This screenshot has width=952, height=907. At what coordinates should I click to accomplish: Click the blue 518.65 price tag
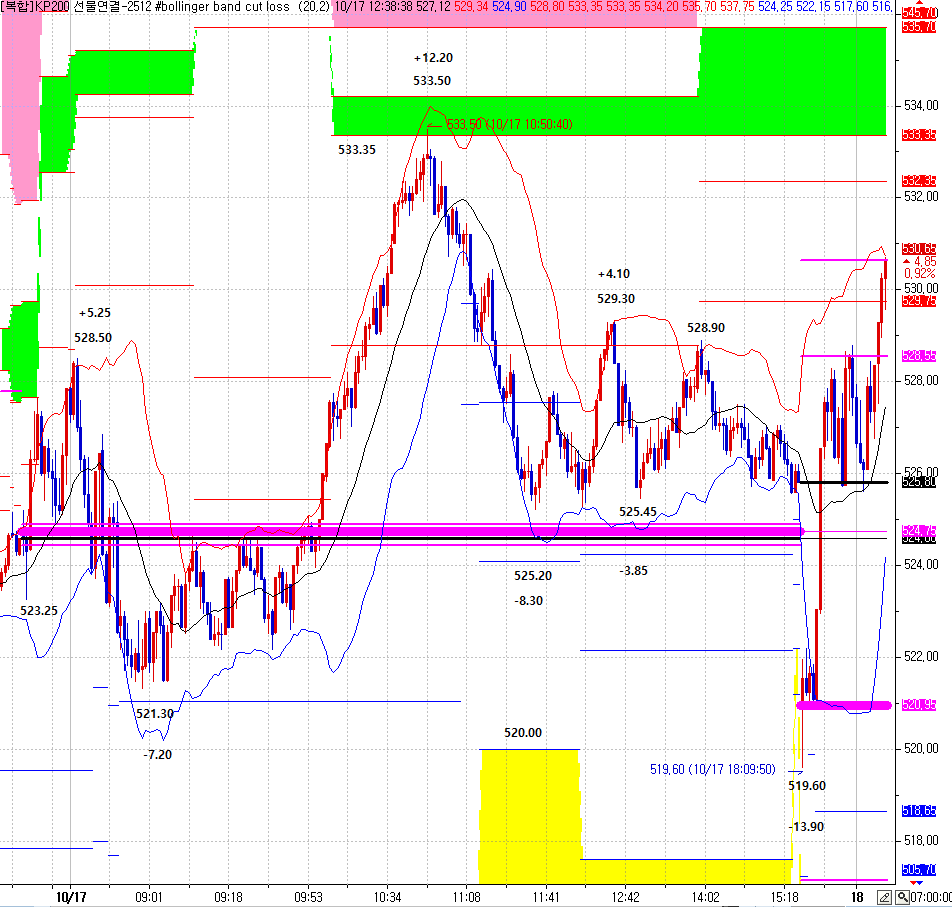pos(918,812)
